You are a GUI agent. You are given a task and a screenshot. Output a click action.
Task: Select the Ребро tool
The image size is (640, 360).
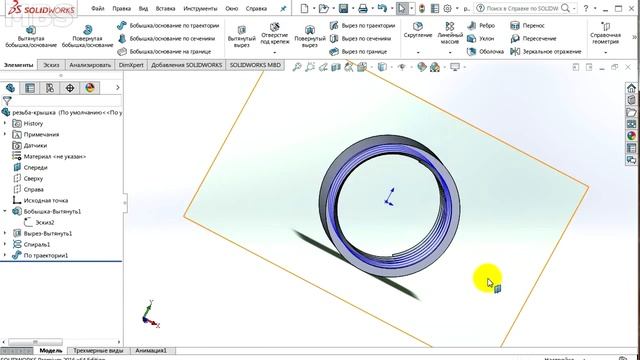[481, 25]
